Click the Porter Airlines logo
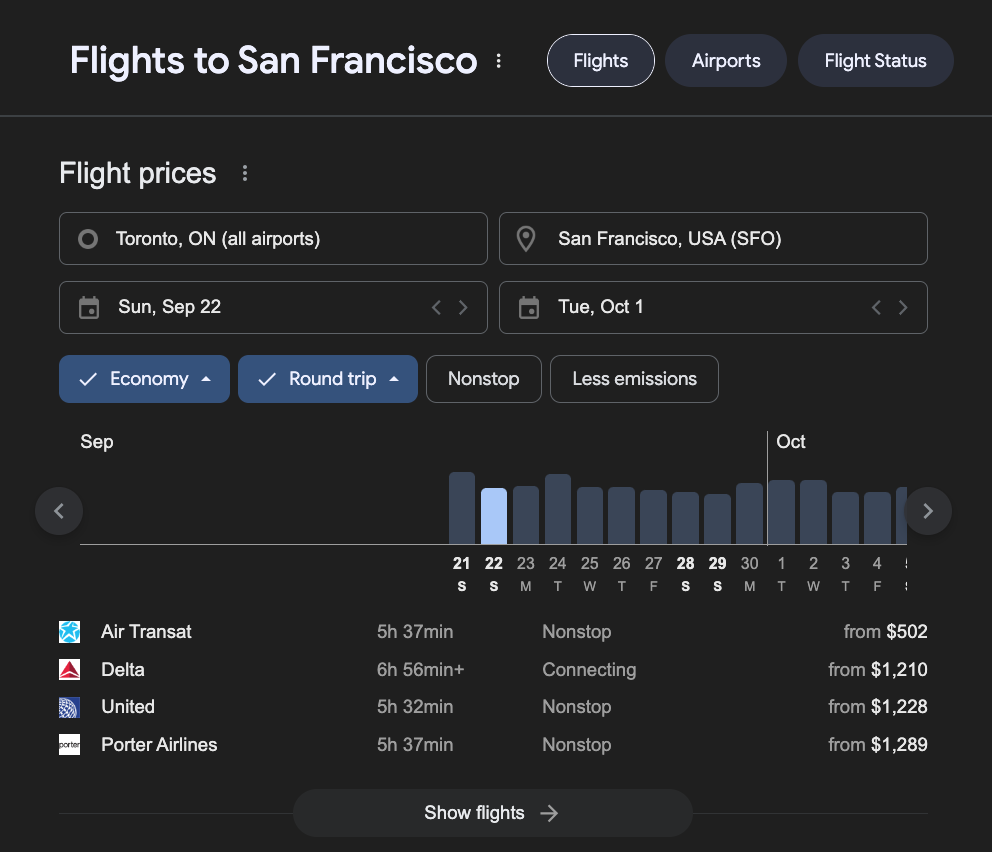This screenshot has height=852, width=992. 70,744
